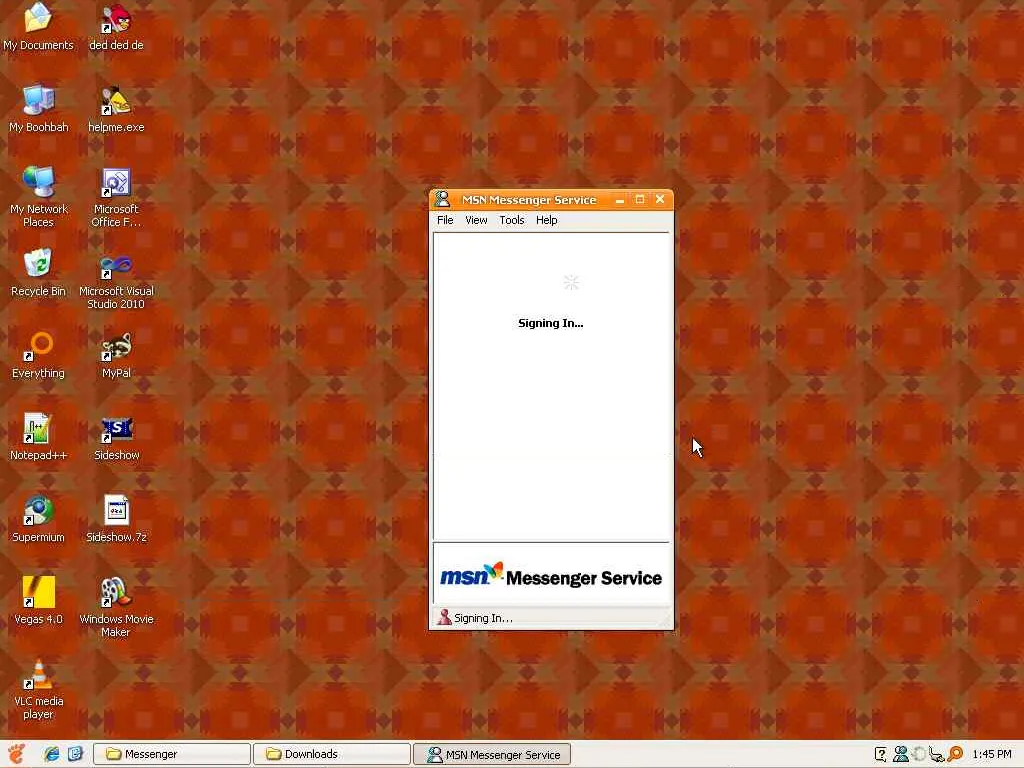
Task: Open the Tools menu in MSN Messenger
Action: (x=512, y=220)
